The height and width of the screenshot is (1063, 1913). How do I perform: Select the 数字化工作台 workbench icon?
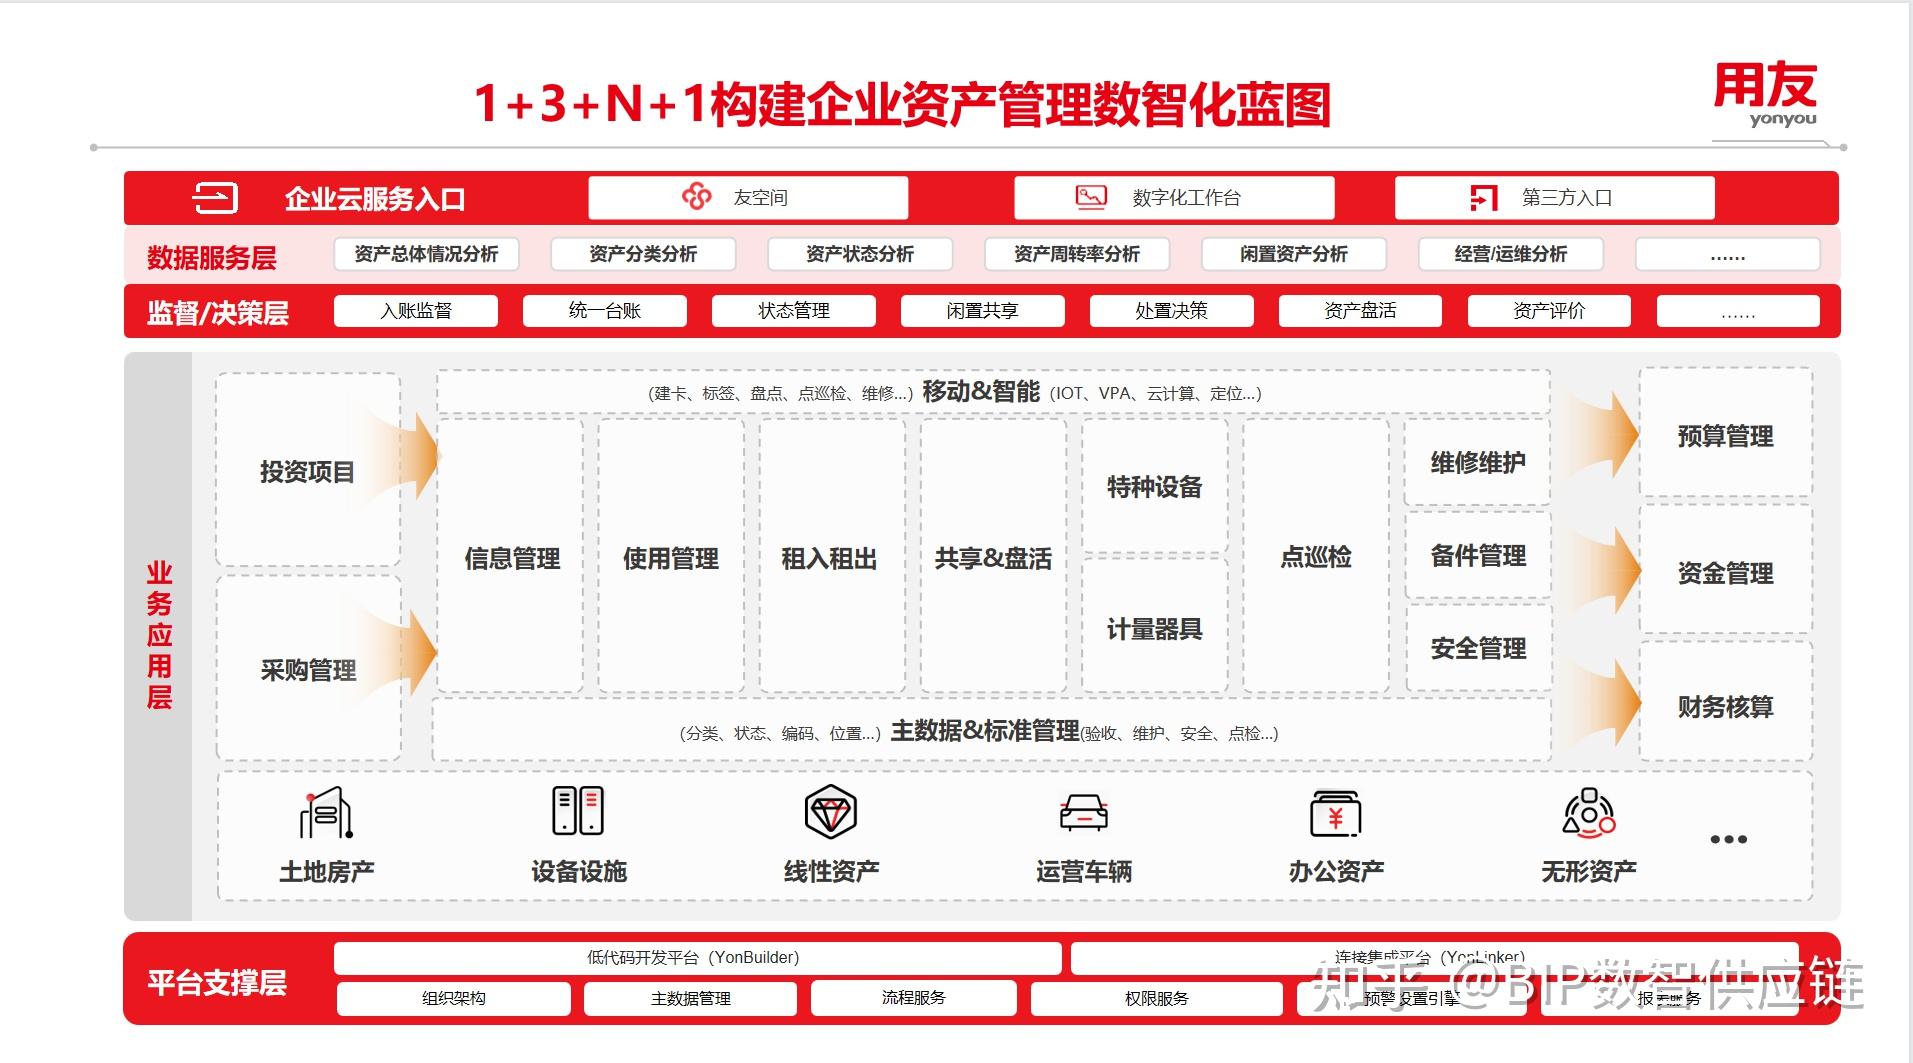tap(1089, 197)
